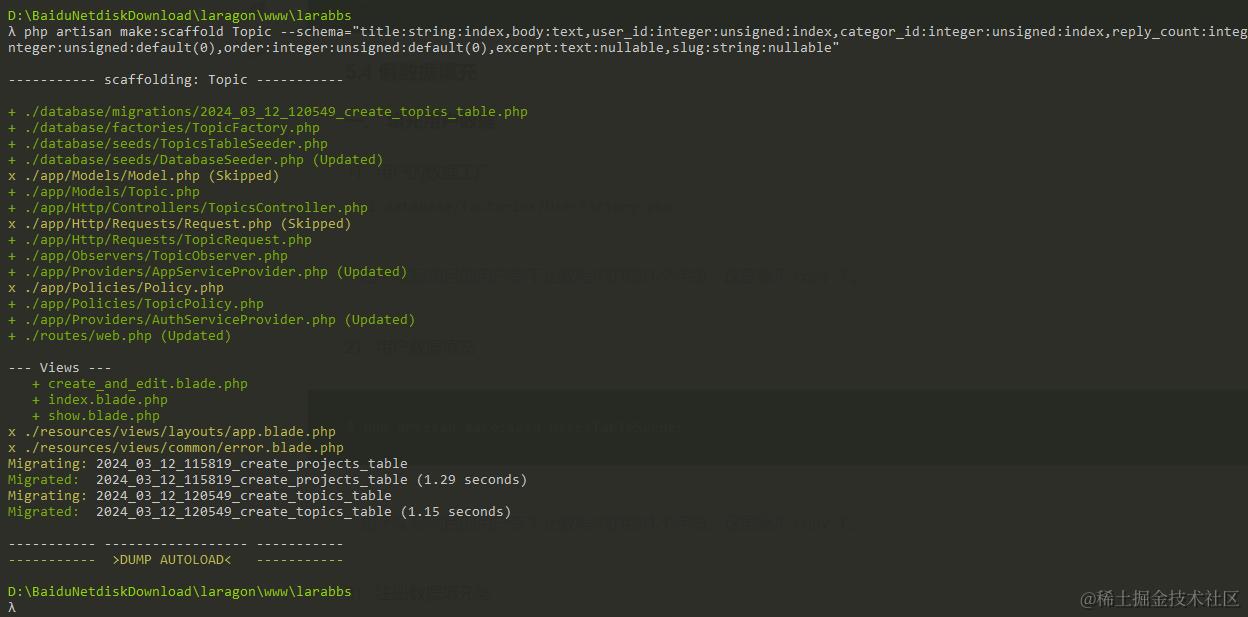Click ./routes/web.php (Updated) line
This screenshot has height=617, width=1248.
(120, 336)
